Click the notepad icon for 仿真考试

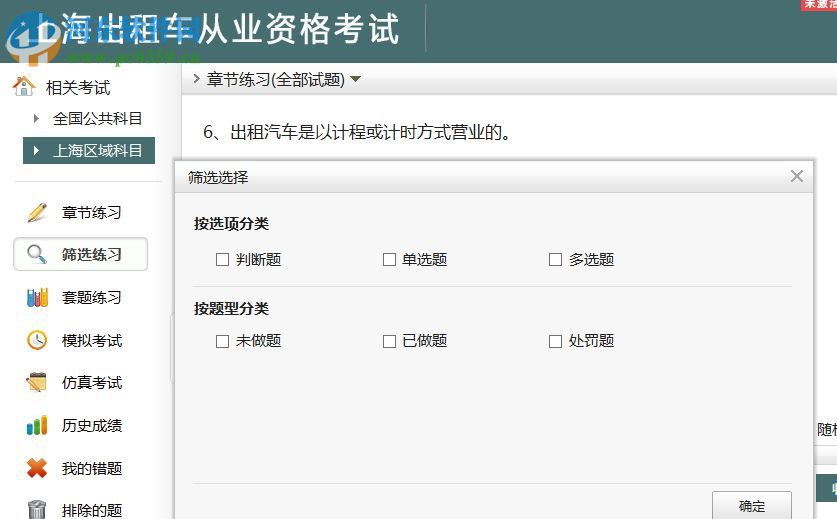(37, 382)
